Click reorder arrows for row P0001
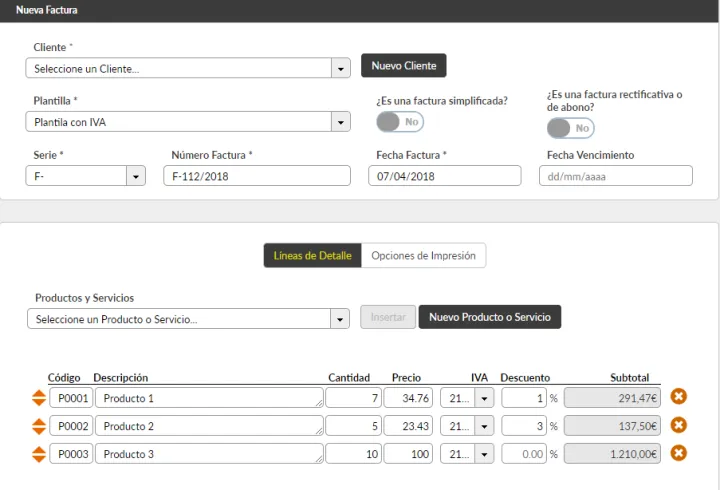The image size is (720, 490). [x=39, y=398]
